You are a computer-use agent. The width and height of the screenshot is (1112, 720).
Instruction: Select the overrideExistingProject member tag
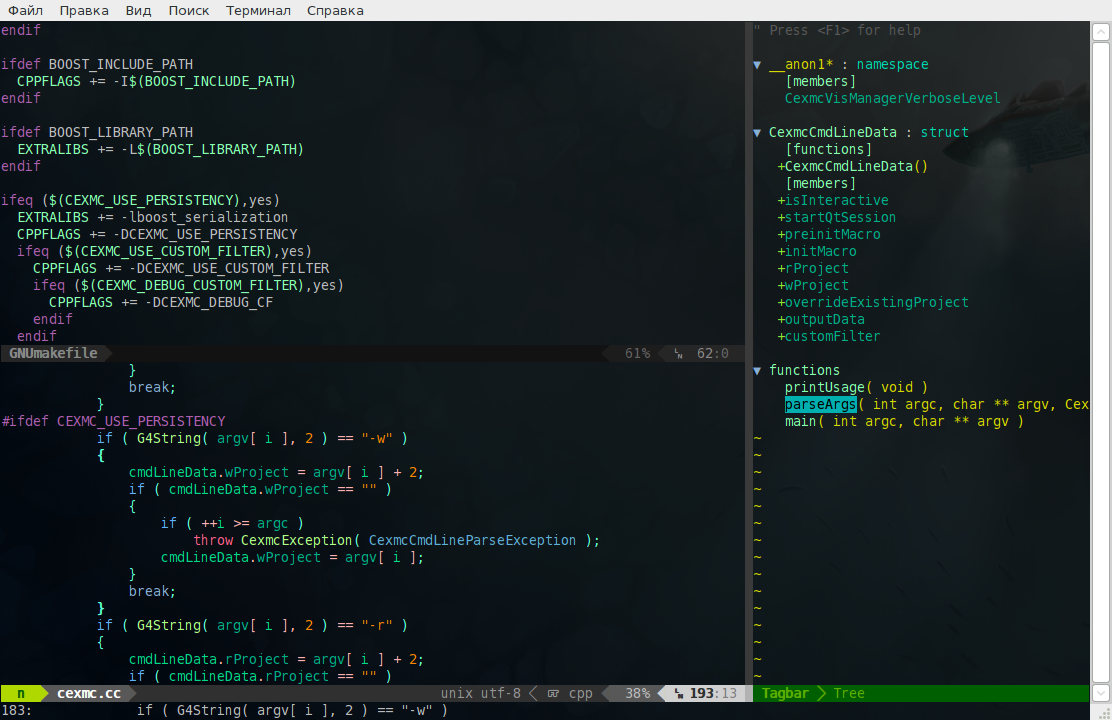pyautogui.click(x=873, y=303)
